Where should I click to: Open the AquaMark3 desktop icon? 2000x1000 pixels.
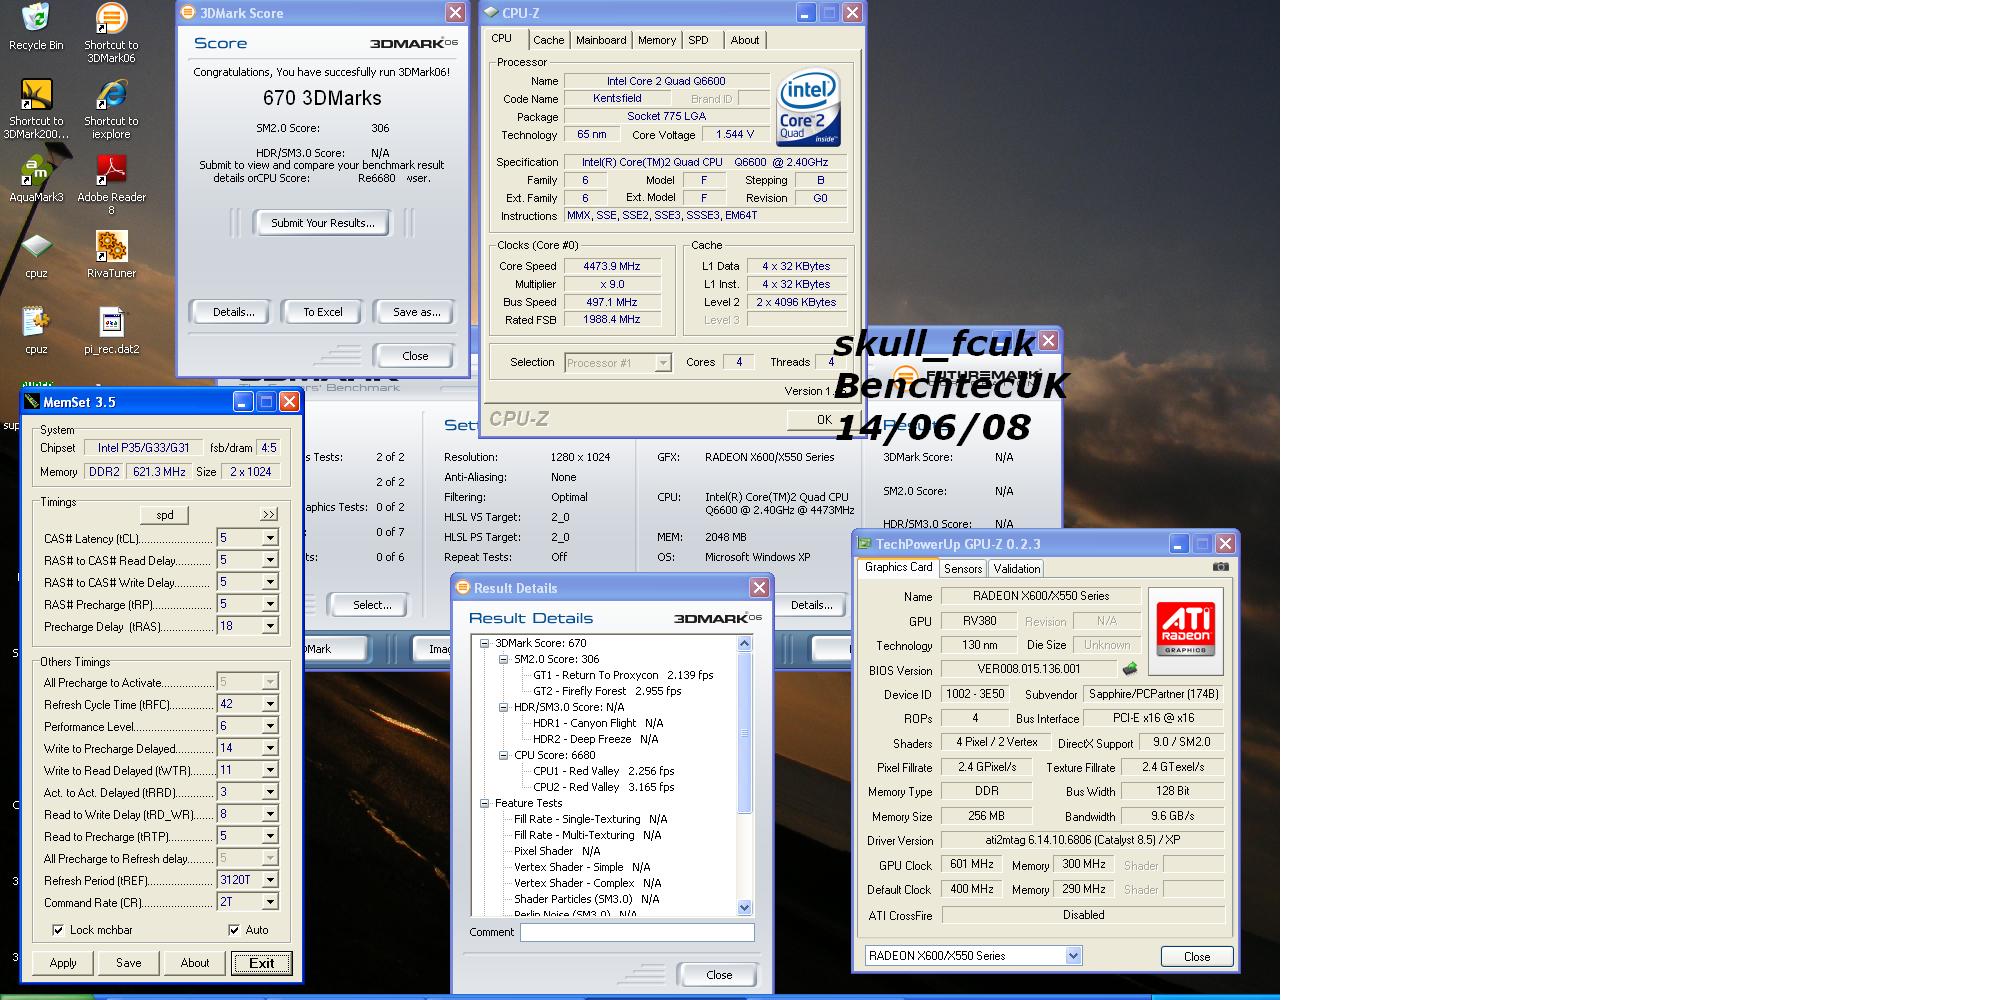click(x=36, y=180)
